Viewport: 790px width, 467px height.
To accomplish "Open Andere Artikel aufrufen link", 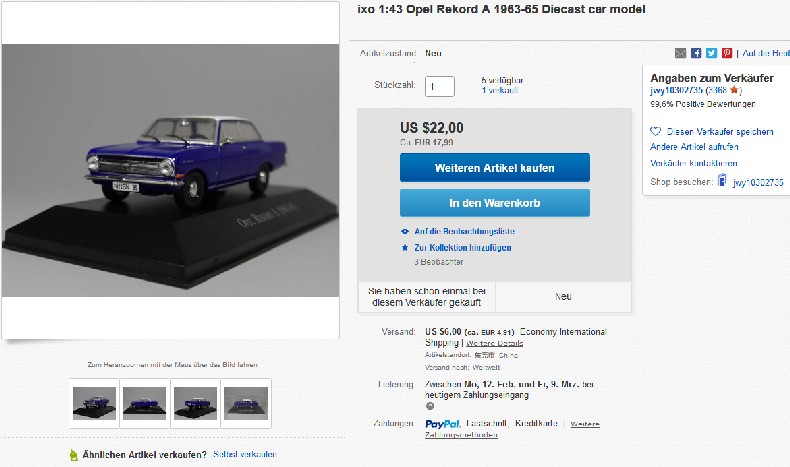I will pyautogui.click(x=694, y=147).
